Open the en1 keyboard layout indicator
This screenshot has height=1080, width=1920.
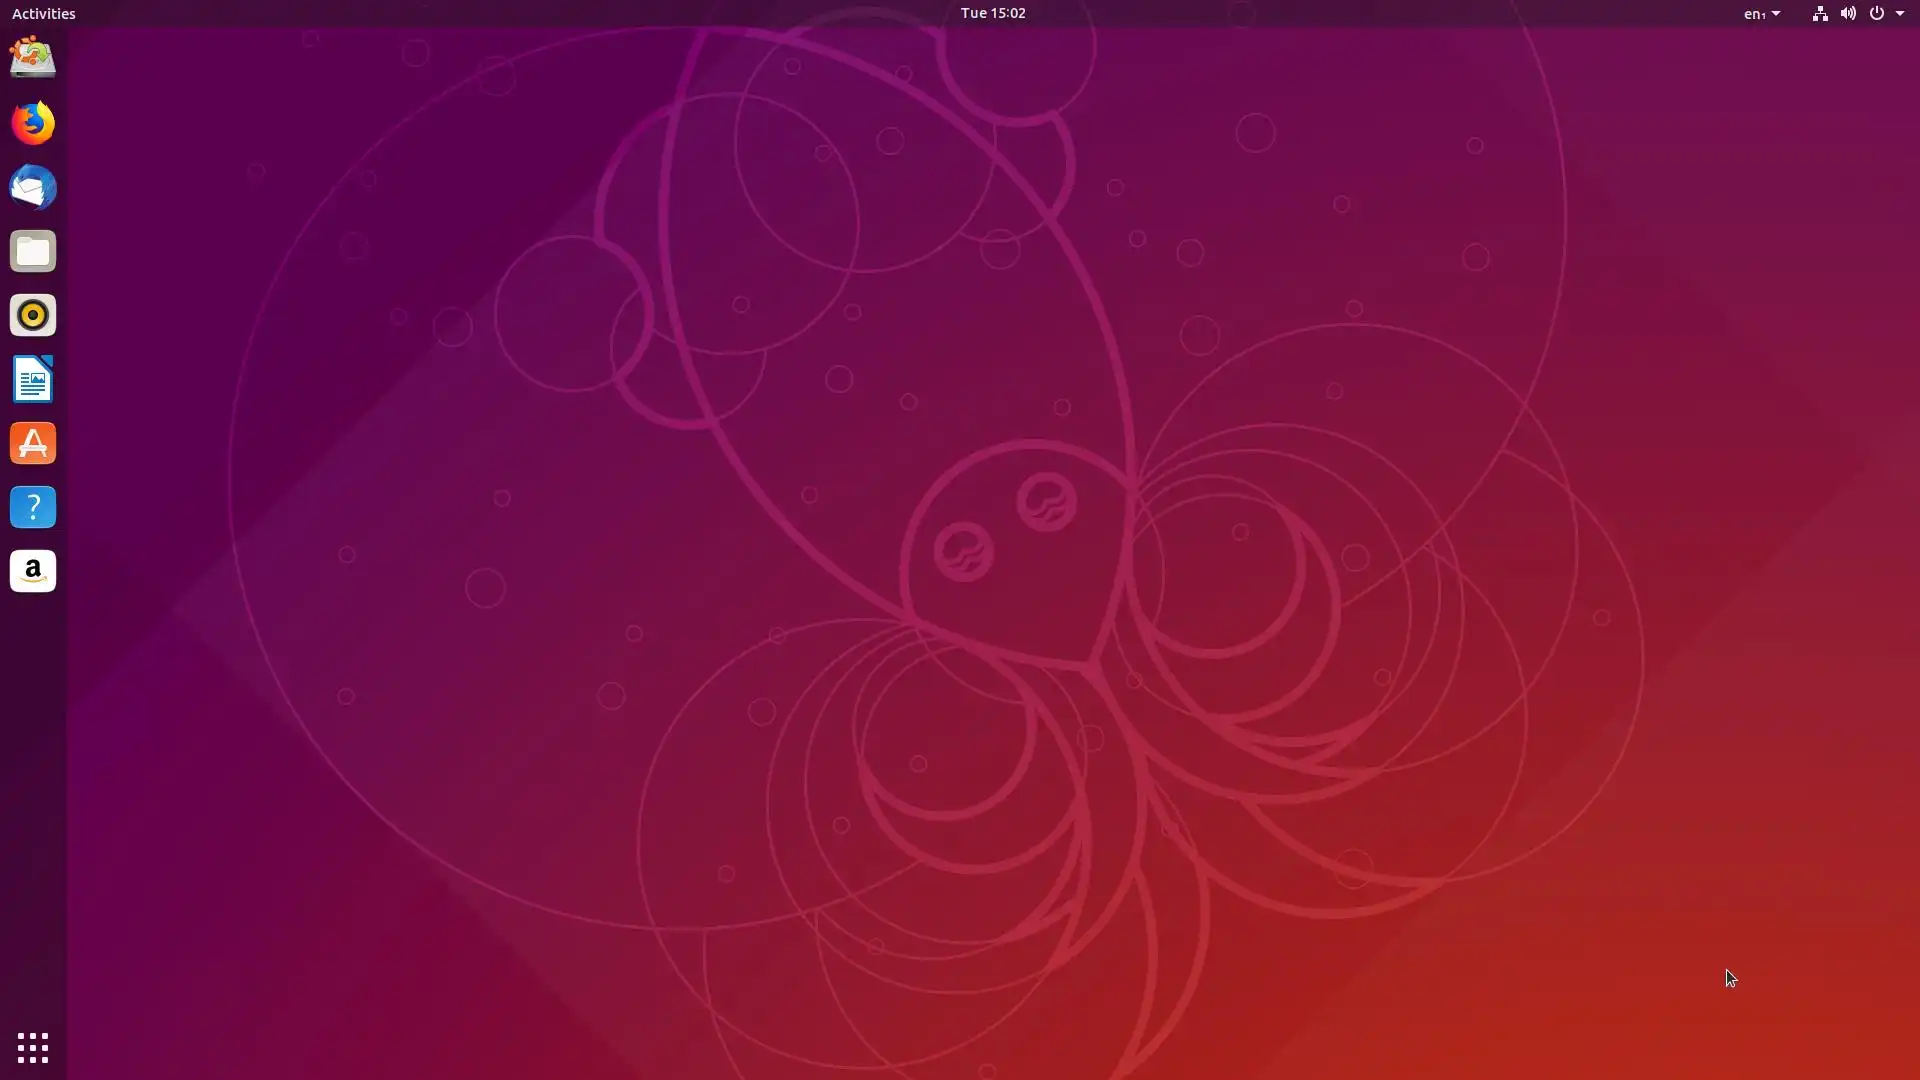click(x=1753, y=14)
